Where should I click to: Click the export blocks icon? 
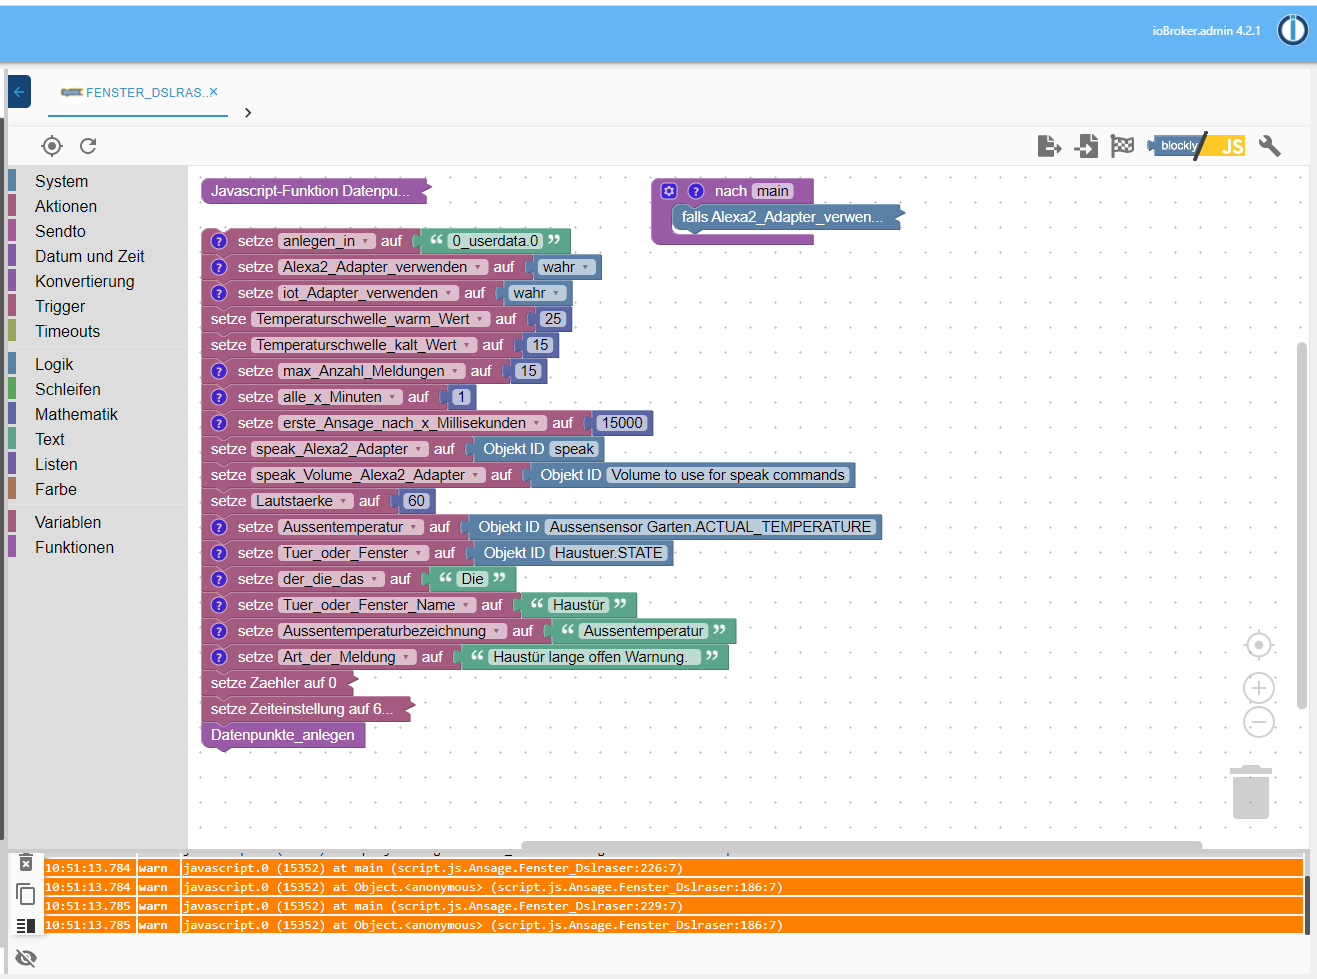tap(1049, 146)
